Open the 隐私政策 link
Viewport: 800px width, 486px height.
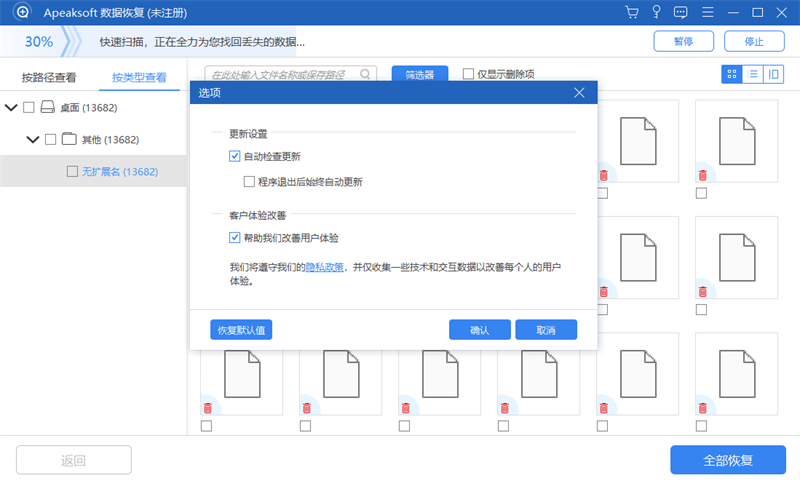point(324,267)
